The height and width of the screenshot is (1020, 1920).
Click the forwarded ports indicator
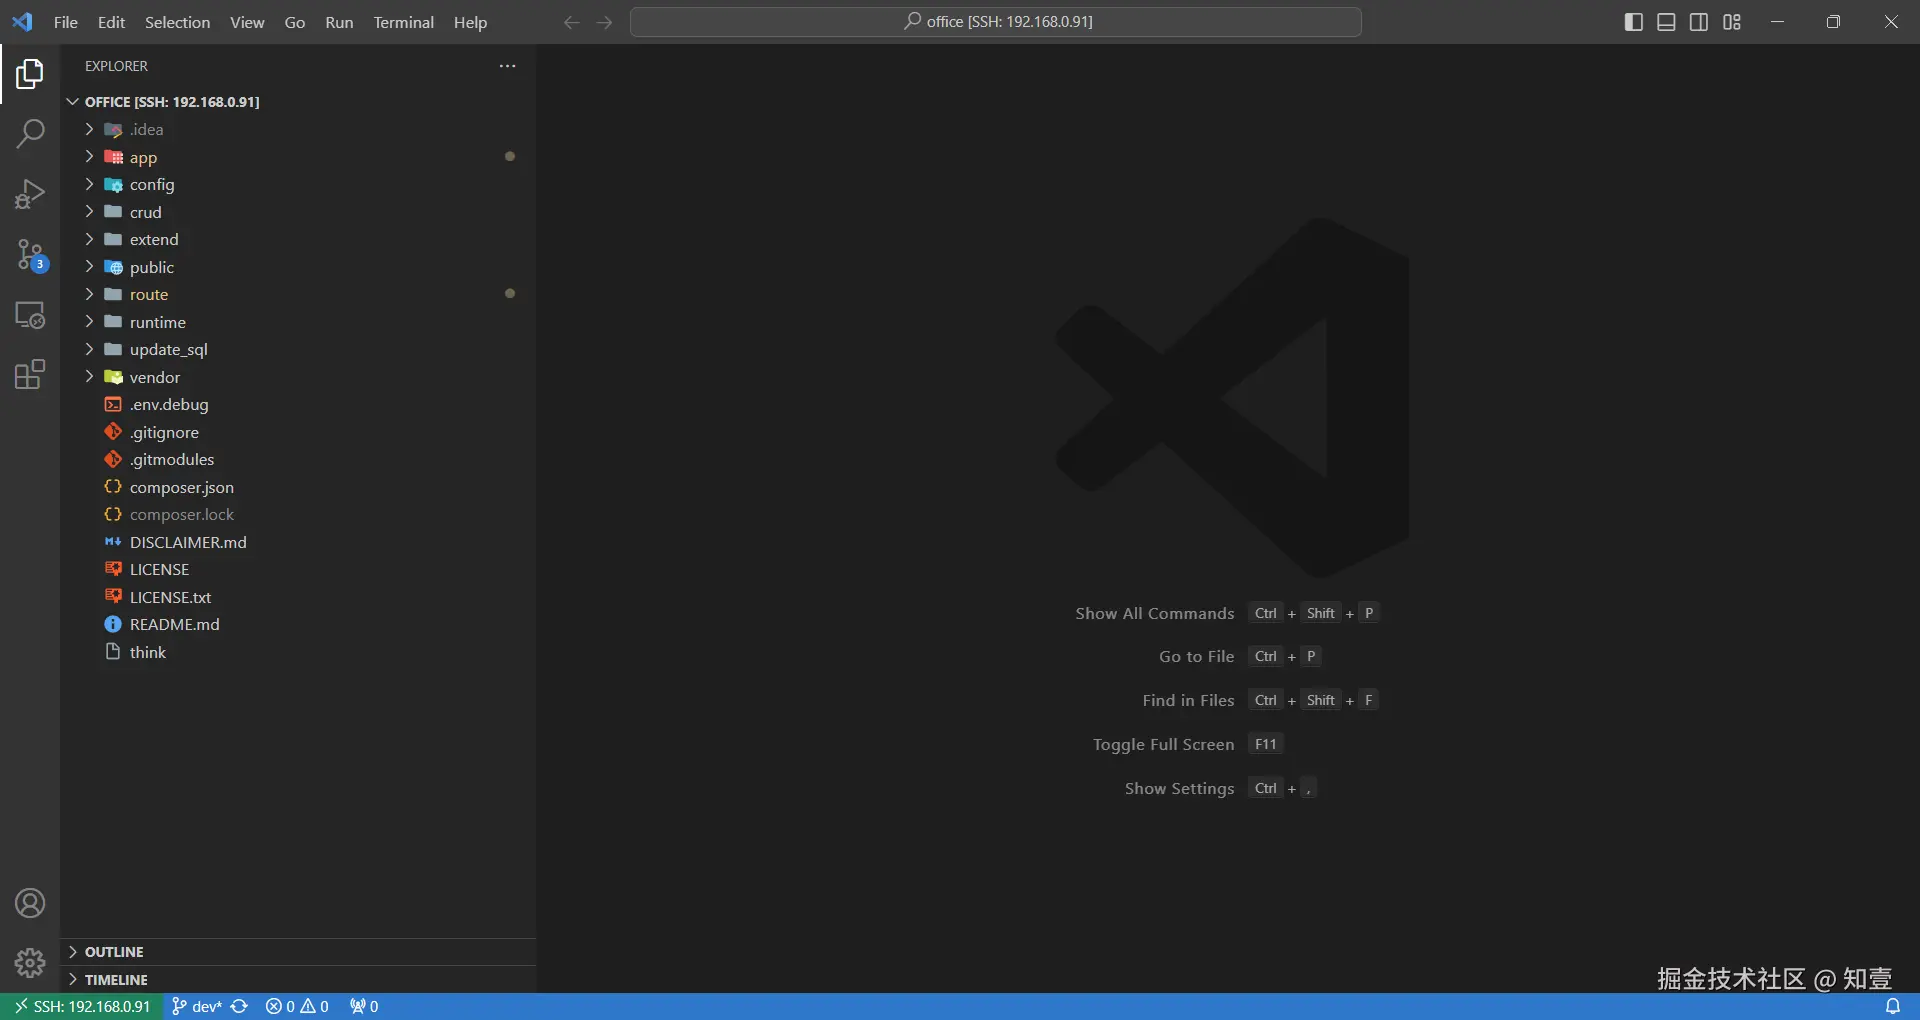364,1006
